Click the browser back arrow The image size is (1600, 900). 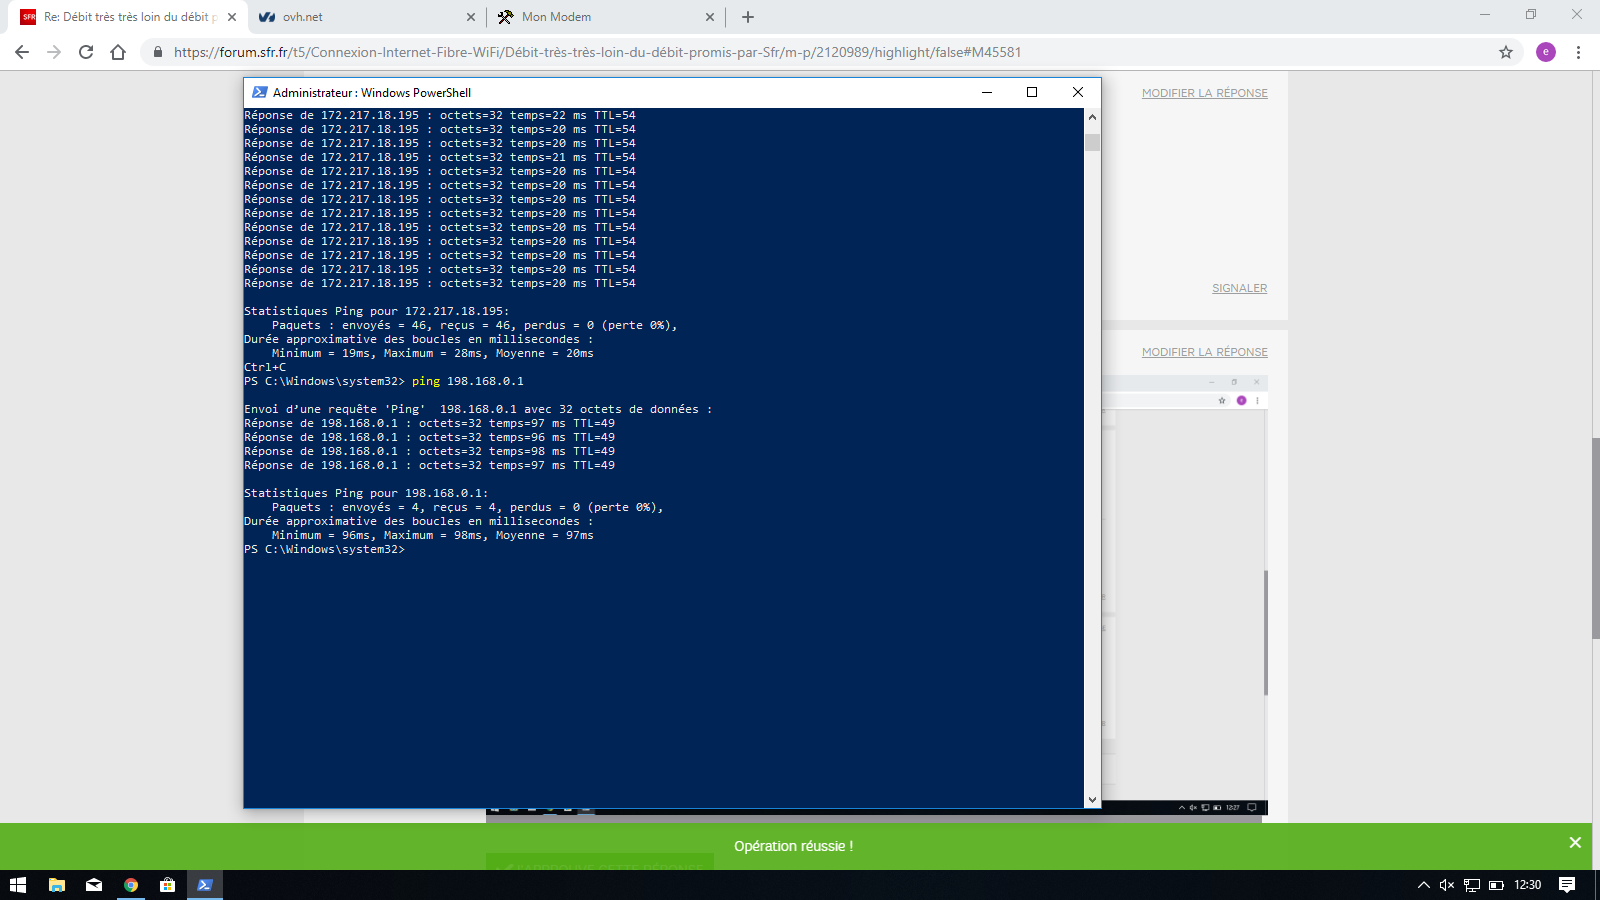coord(22,52)
